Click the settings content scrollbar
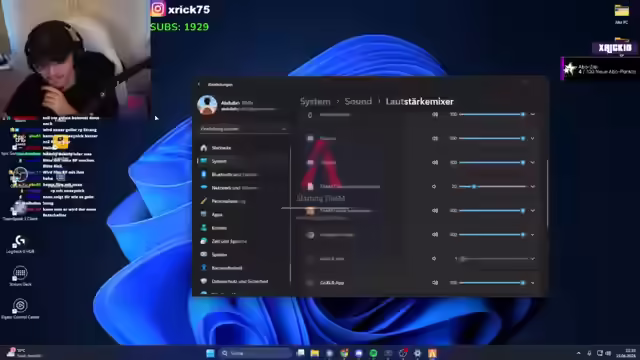The image size is (640, 360). pyautogui.click(x=547, y=194)
